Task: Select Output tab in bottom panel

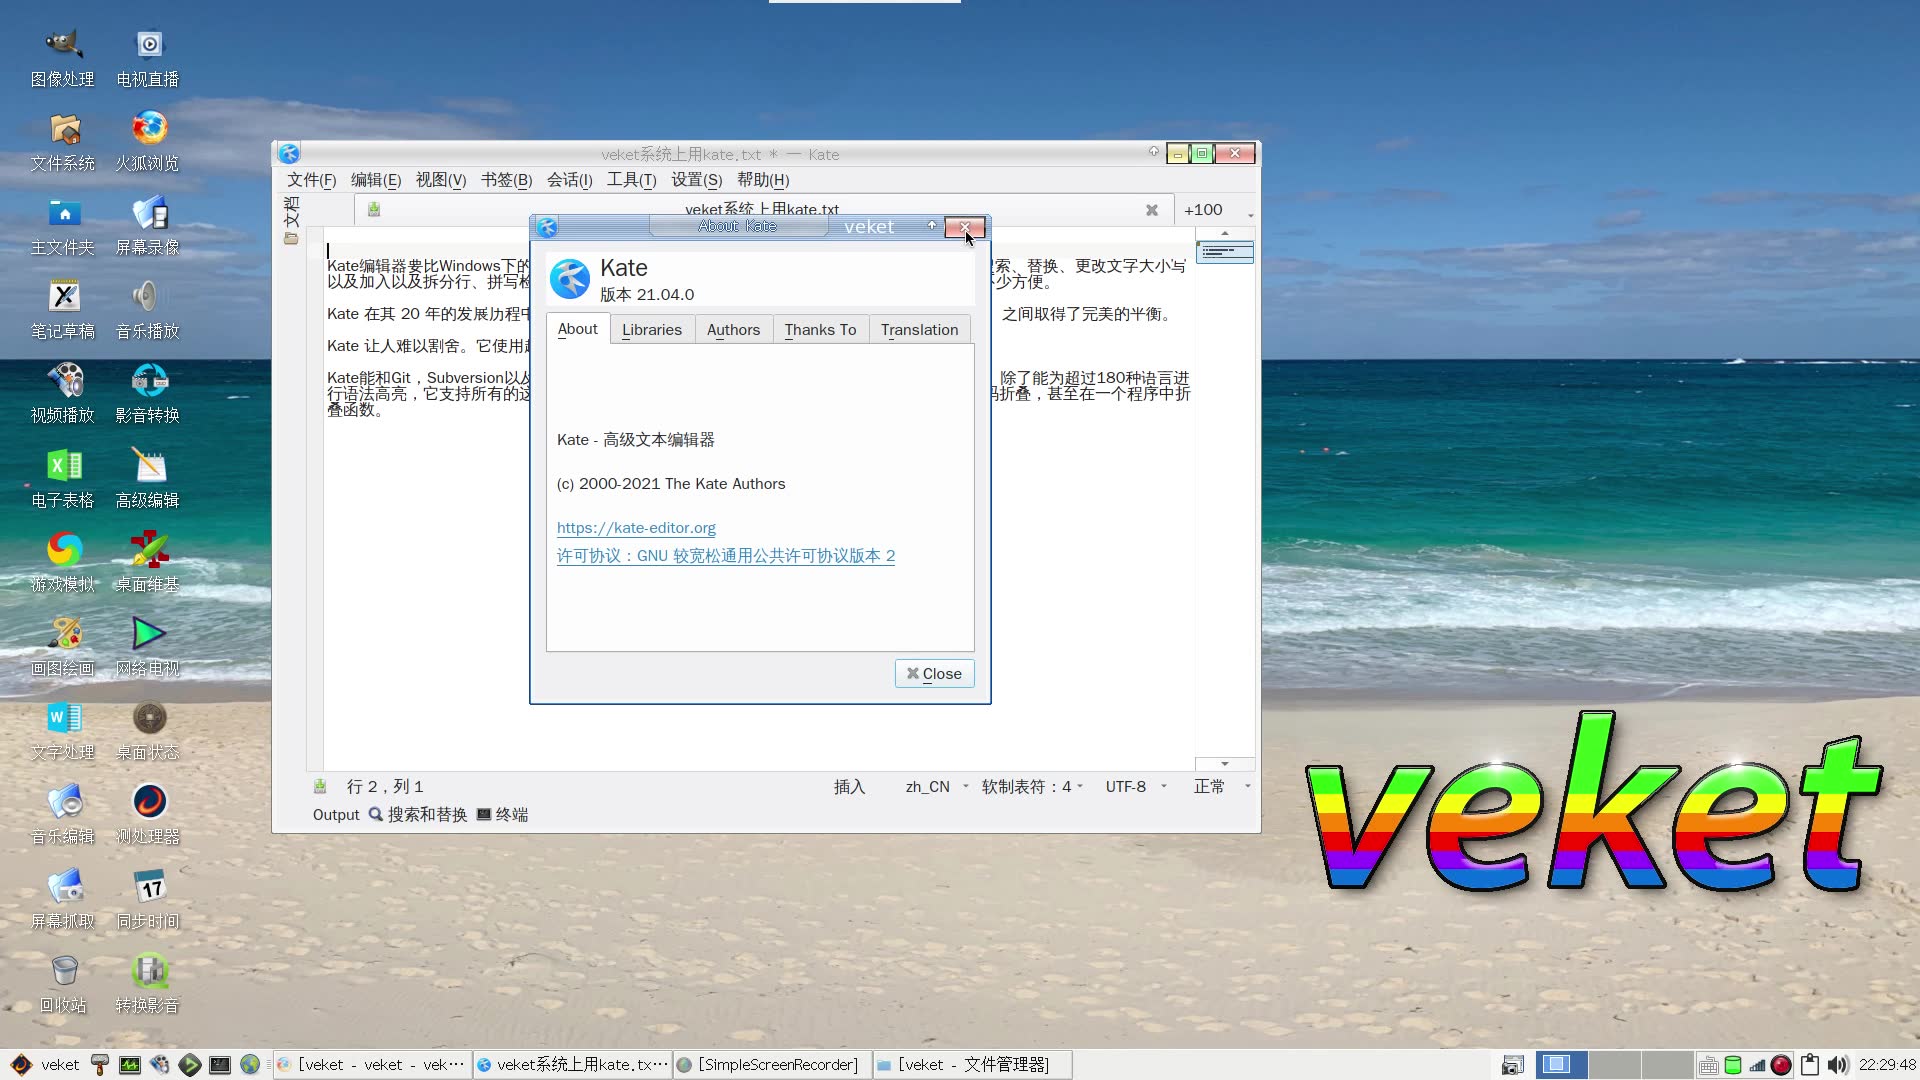Action: point(335,815)
